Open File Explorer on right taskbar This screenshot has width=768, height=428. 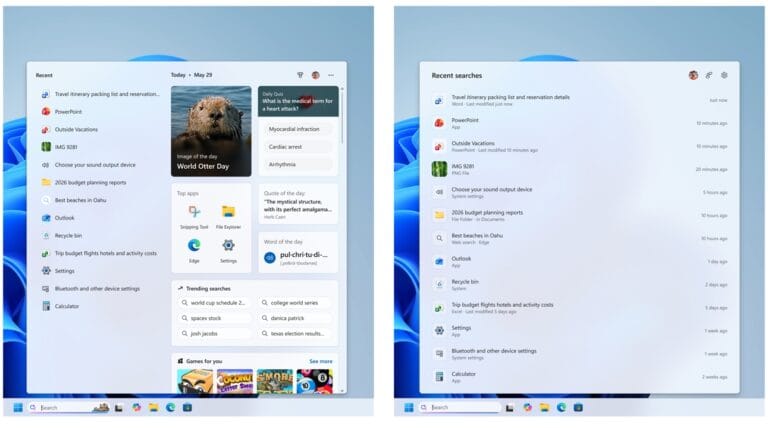544,407
